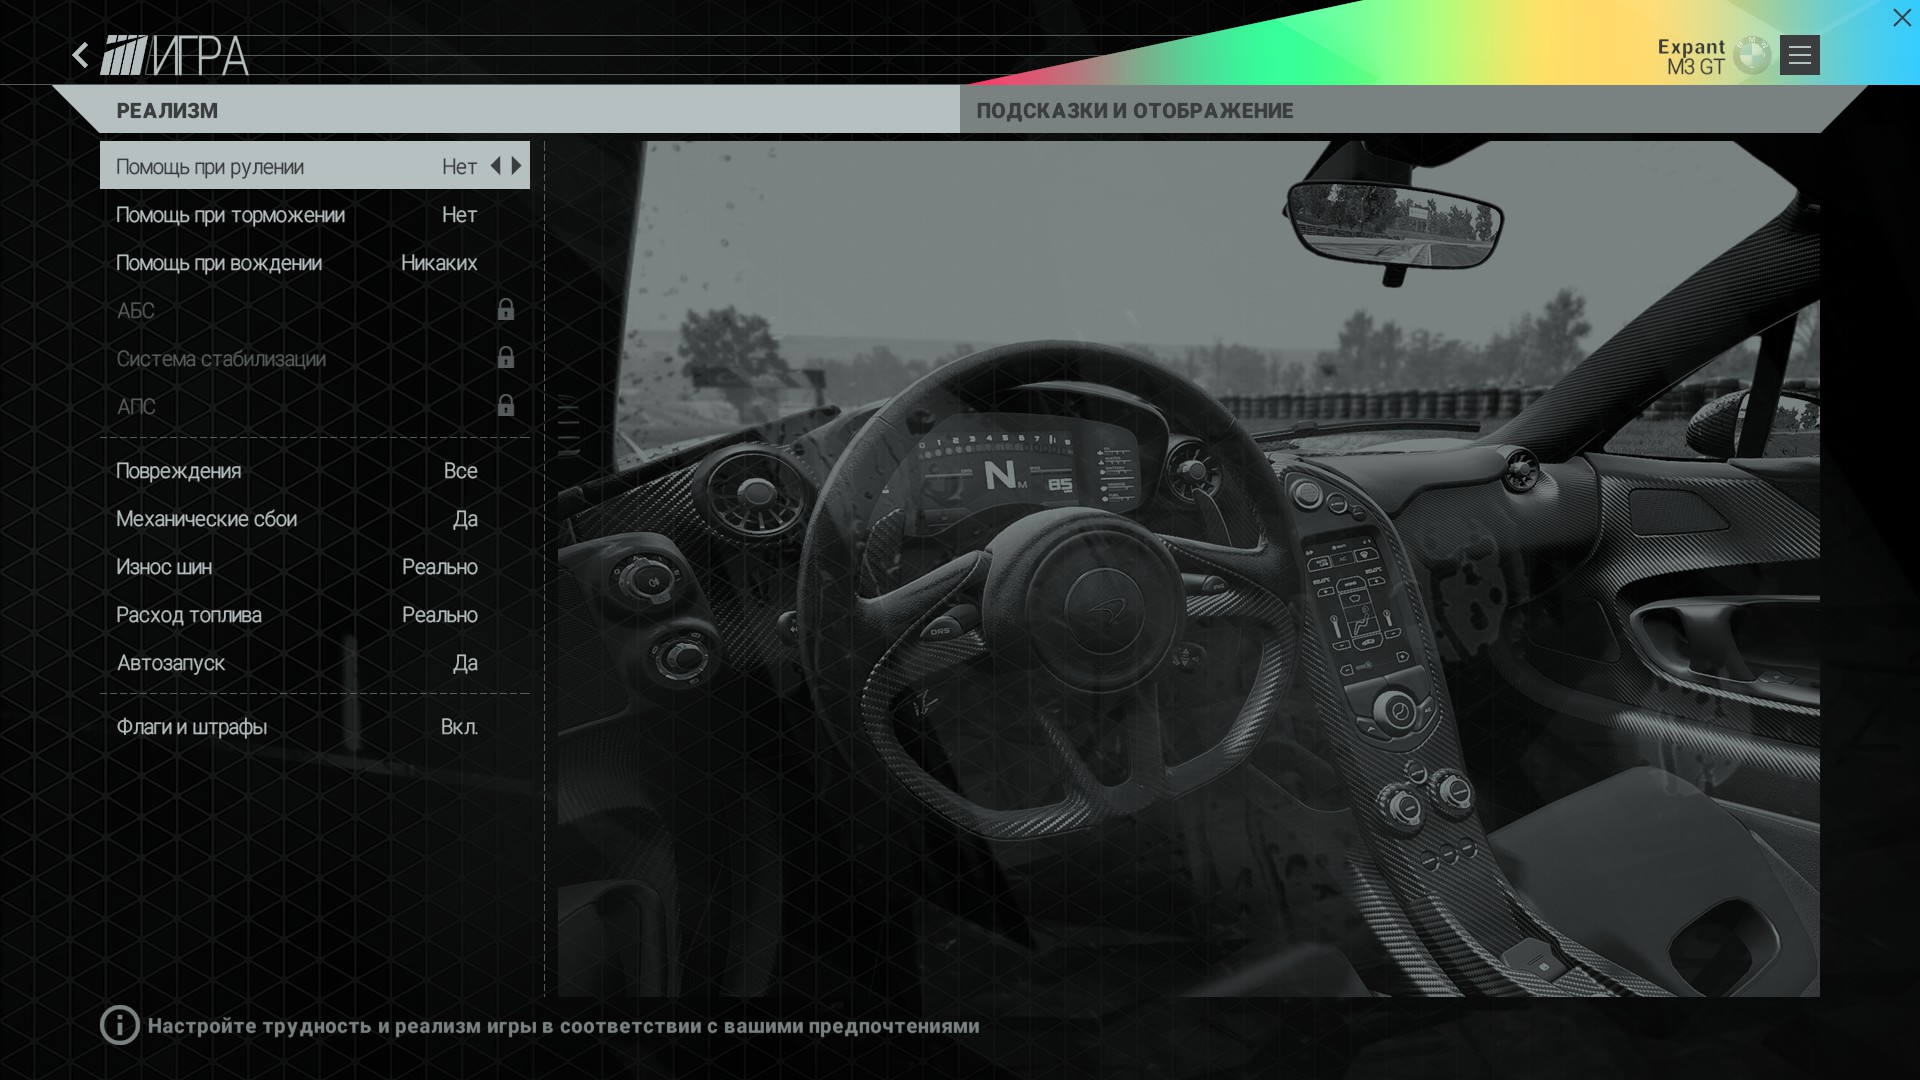
Task: Open the РЕАЛИЗМ tab
Action: 168,111
